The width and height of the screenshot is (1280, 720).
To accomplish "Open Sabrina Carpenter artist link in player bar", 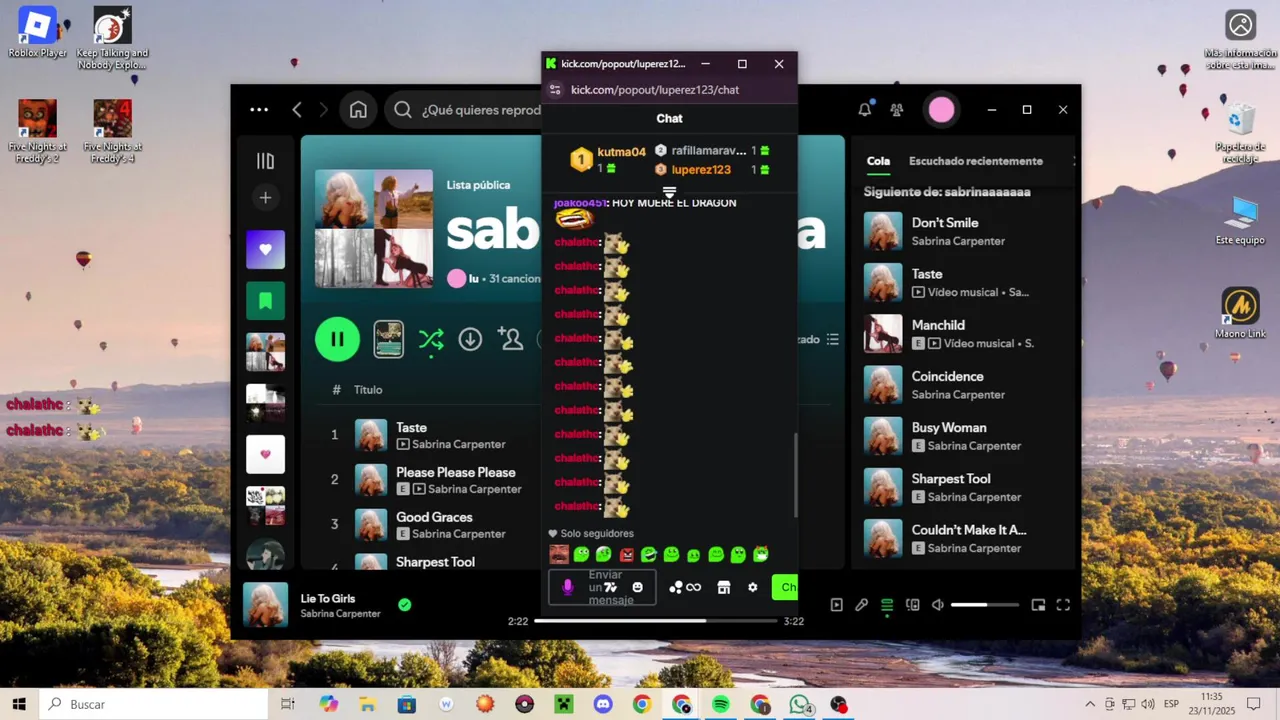I will (x=341, y=613).
